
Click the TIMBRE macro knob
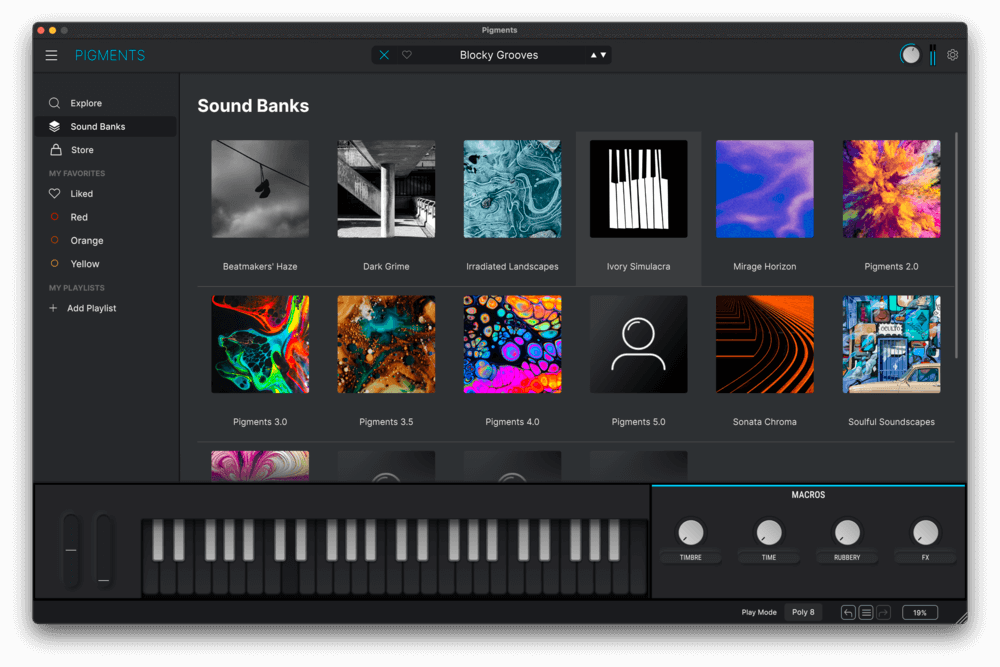690,532
